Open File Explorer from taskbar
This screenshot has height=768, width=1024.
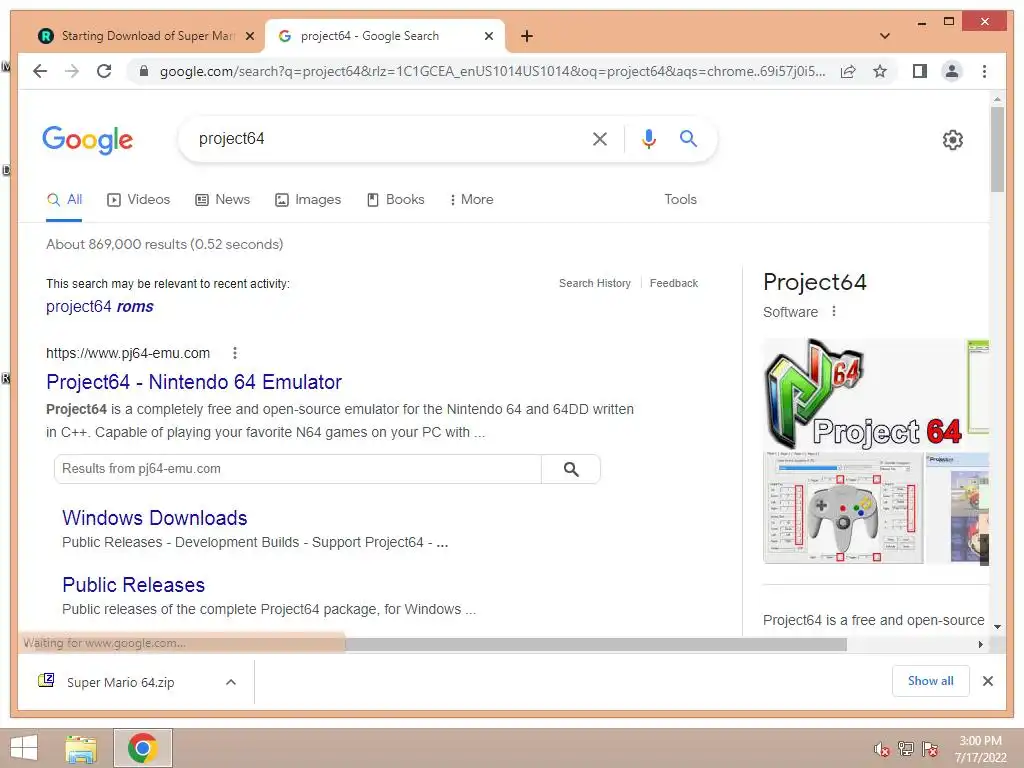tap(81, 748)
